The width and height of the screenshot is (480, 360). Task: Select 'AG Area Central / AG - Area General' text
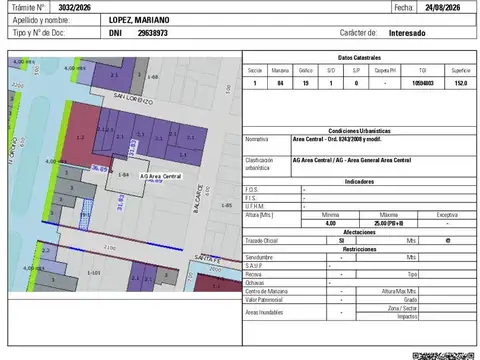click(352, 160)
